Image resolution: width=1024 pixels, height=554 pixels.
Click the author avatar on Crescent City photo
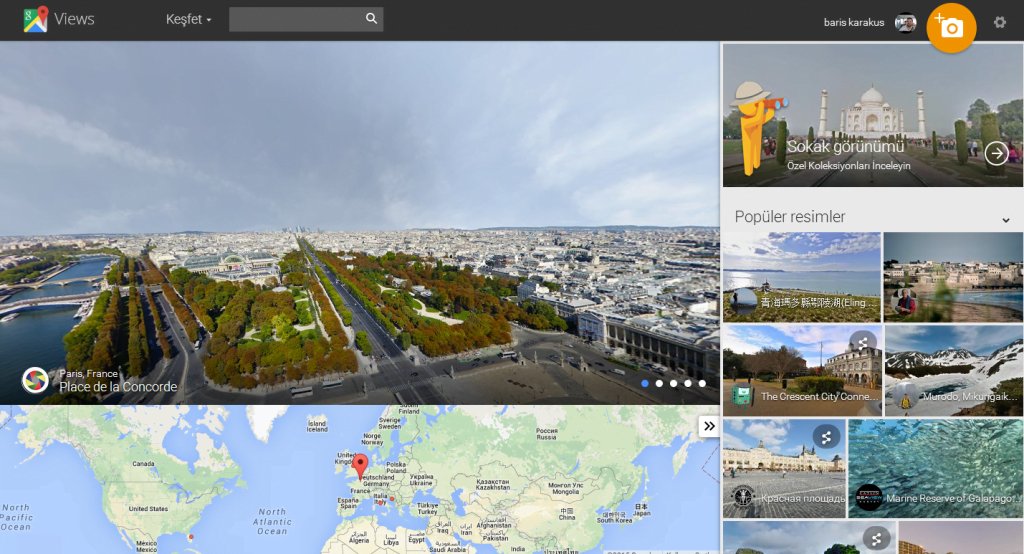pyautogui.click(x=743, y=396)
